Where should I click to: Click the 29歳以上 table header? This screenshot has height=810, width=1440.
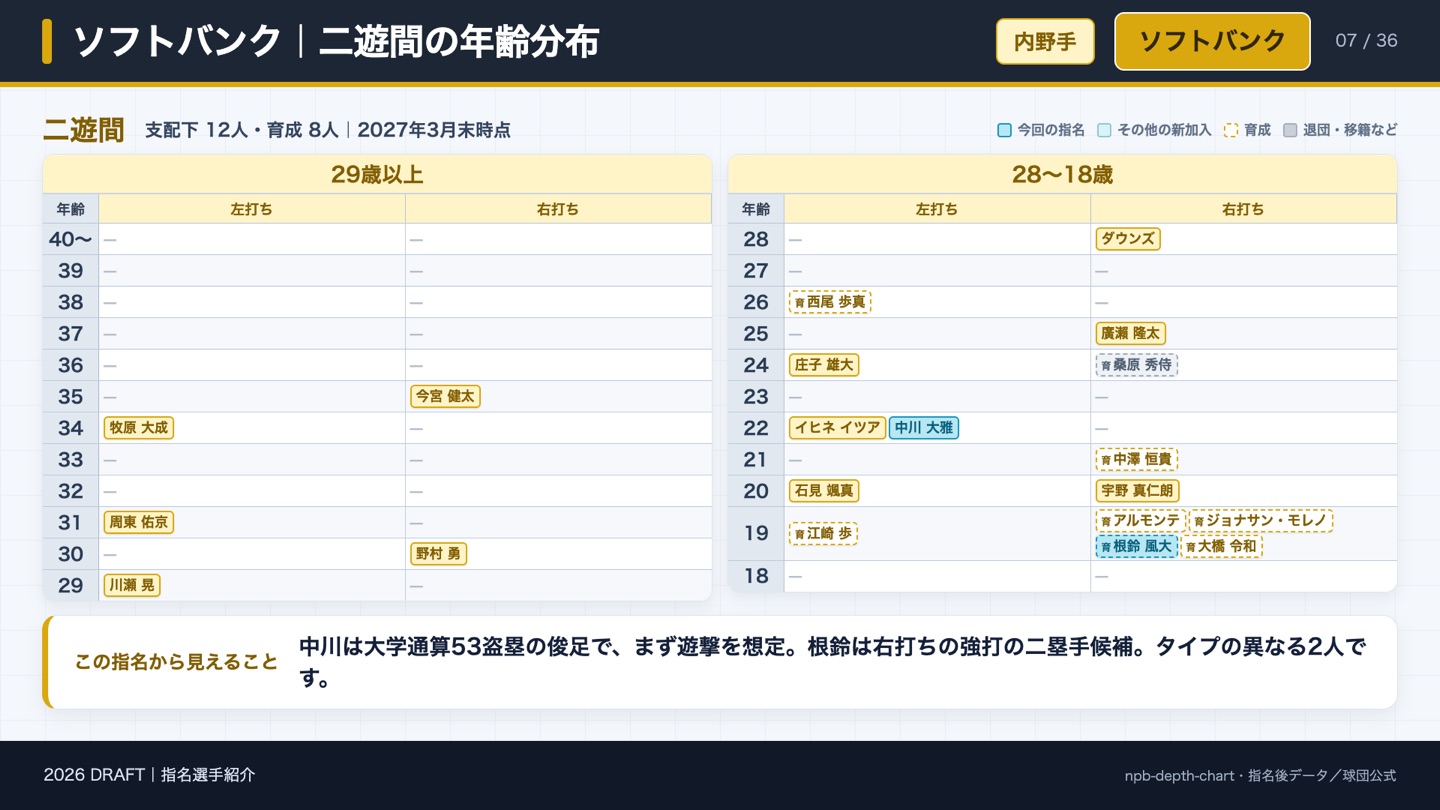pos(377,174)
